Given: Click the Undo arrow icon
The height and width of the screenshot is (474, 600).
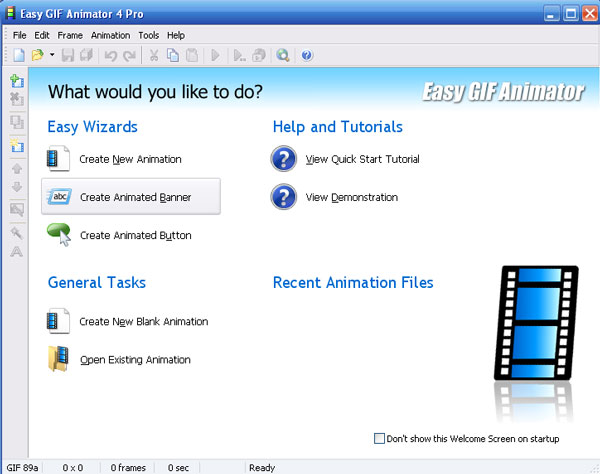Looking at the screenshot, I should tap(111, 56).
